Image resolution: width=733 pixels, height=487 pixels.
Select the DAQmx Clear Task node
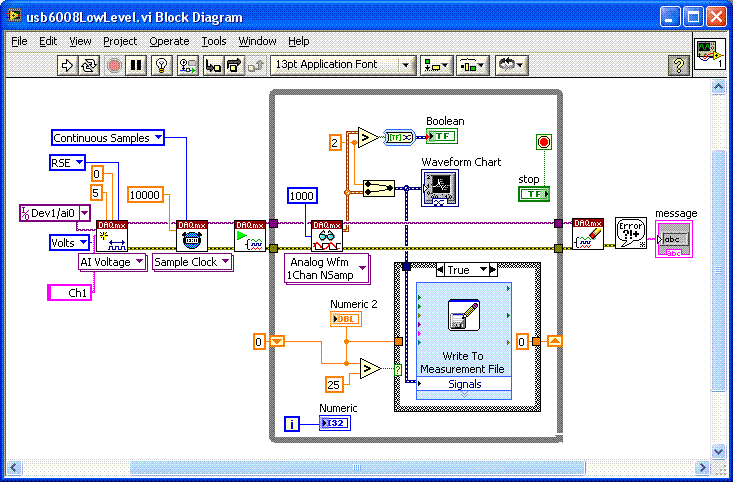[588, 234]
